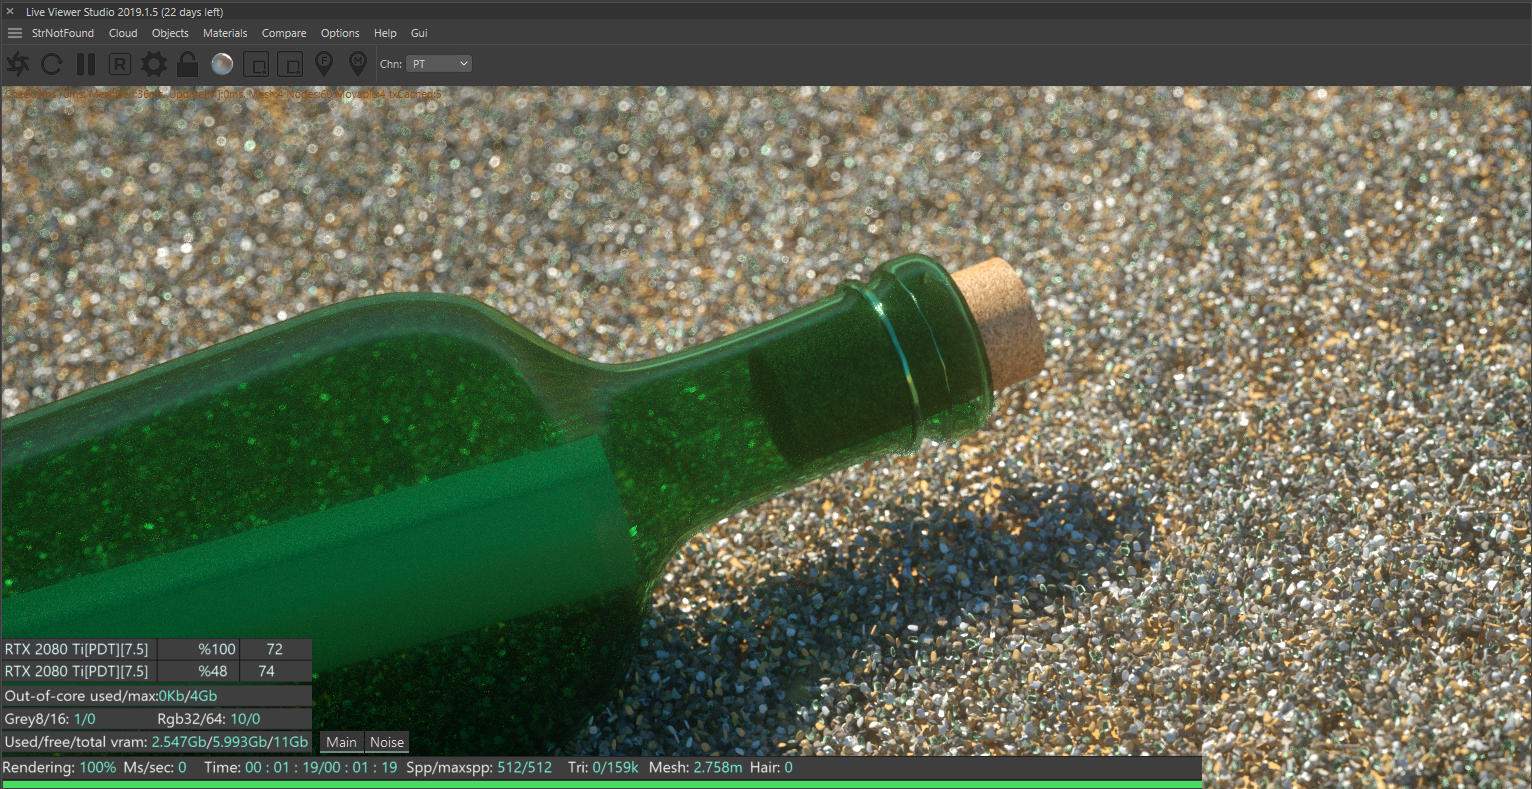Viewport: 1532px width, 789px height.
Task: Click the Grey8/16: 1/0 readout
Action: 50,719
